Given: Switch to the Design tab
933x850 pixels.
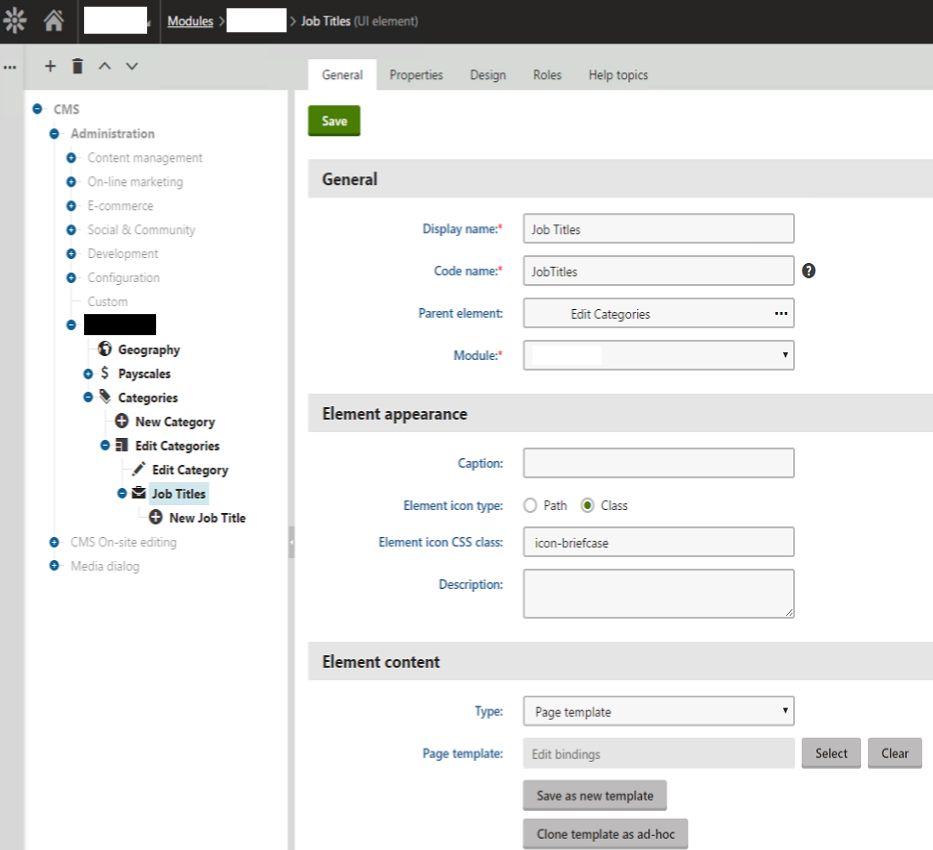Looking at the screenshot, I should point(488,75).
